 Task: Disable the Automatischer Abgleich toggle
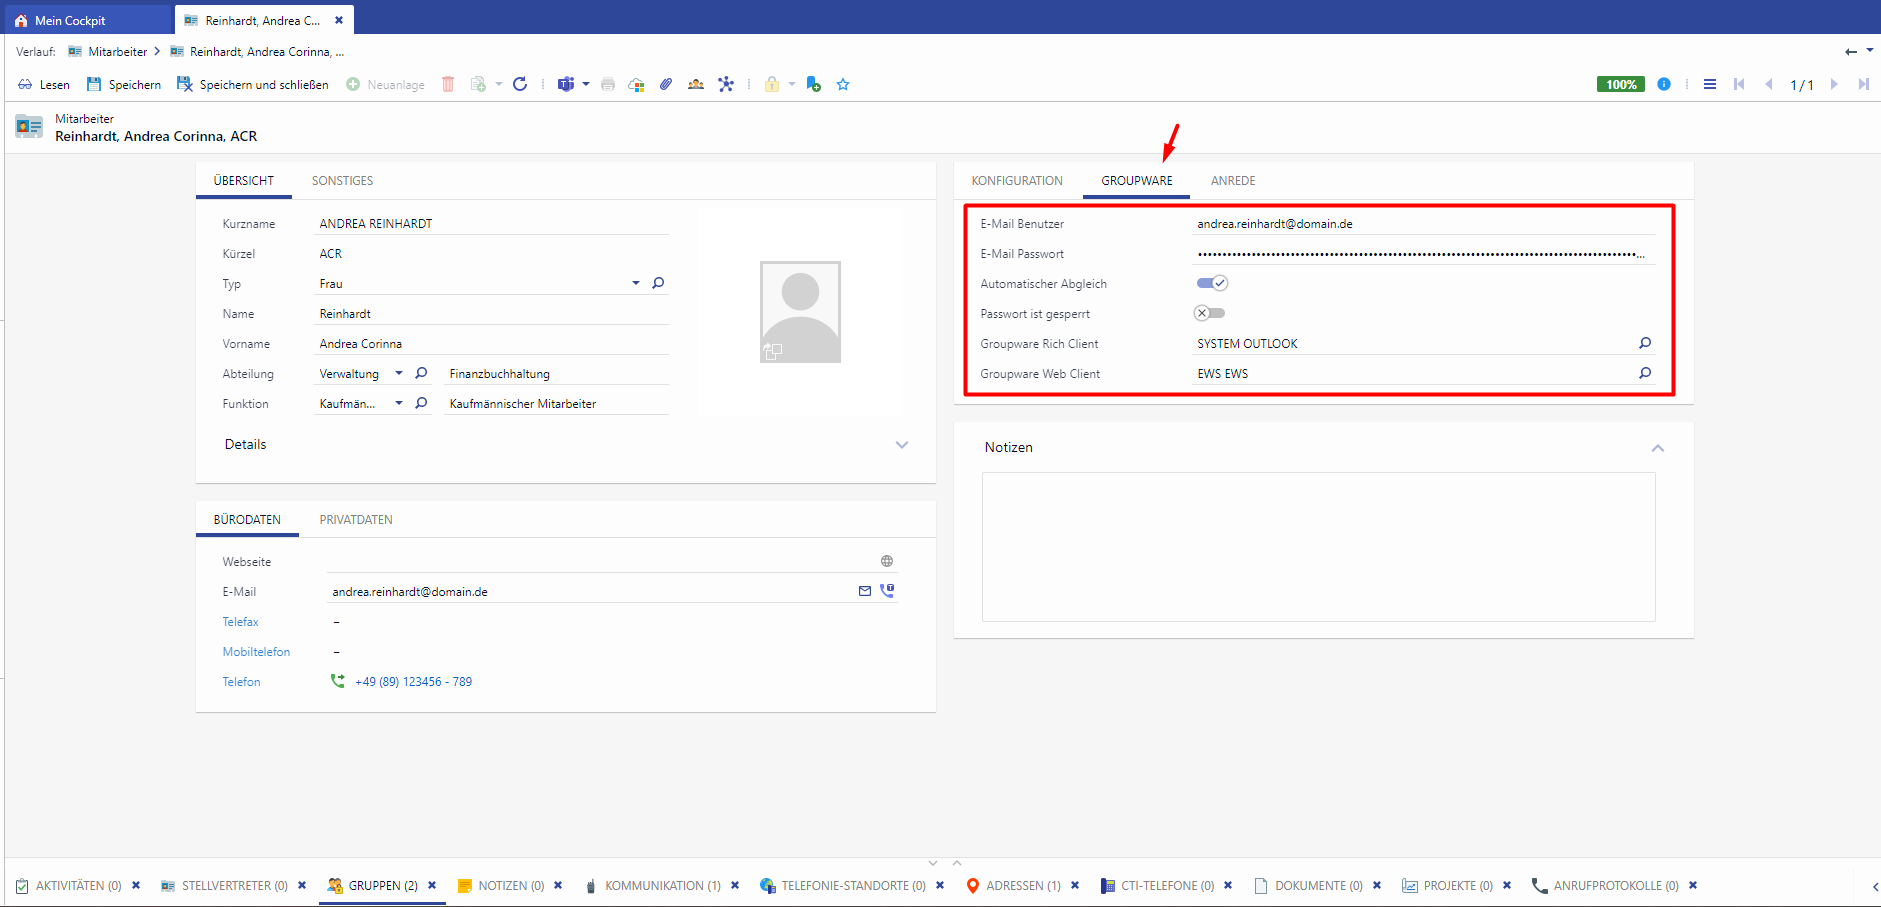(x=1212, y=283)
